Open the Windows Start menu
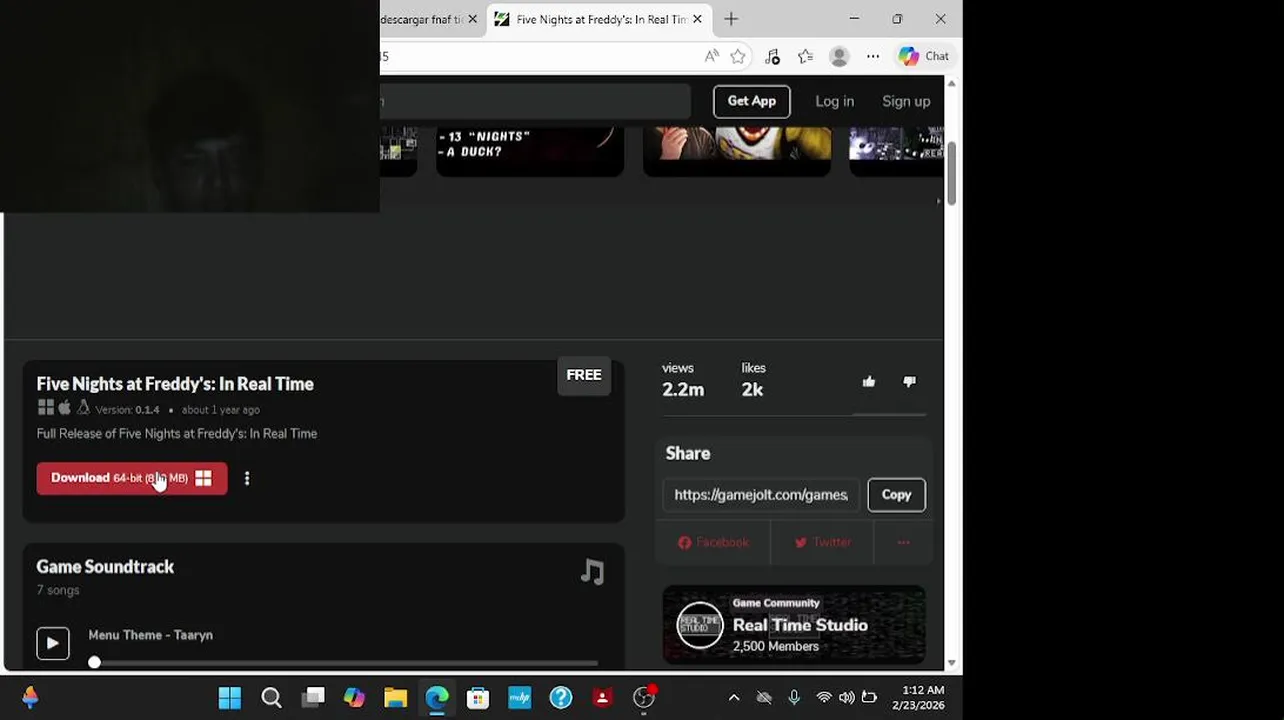 (x=230, y=697)
